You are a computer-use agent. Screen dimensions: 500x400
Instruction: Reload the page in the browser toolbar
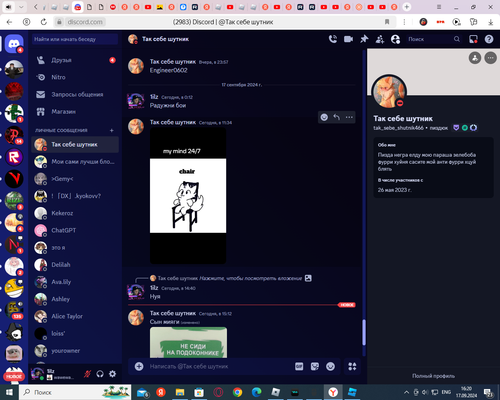[44, 22]
